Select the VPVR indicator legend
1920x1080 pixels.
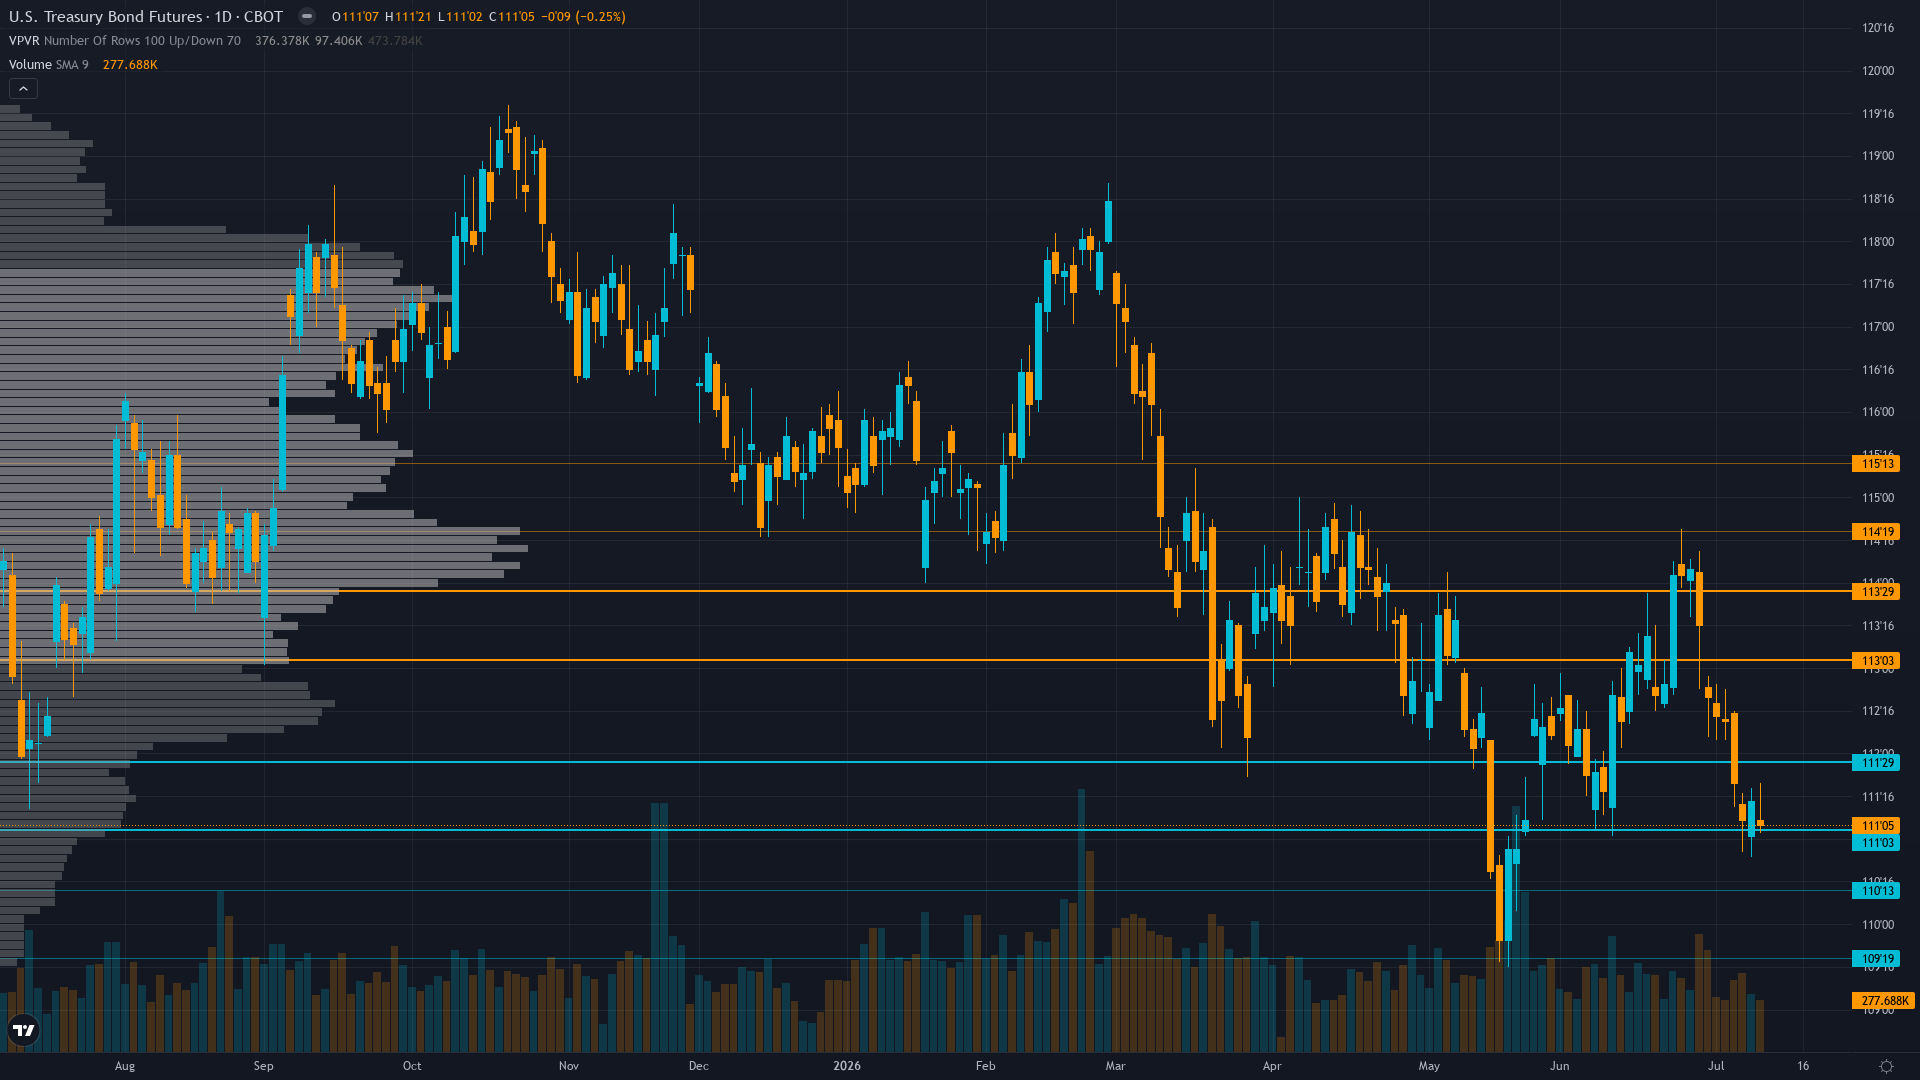pyautogui.click(x=125, y=41)
